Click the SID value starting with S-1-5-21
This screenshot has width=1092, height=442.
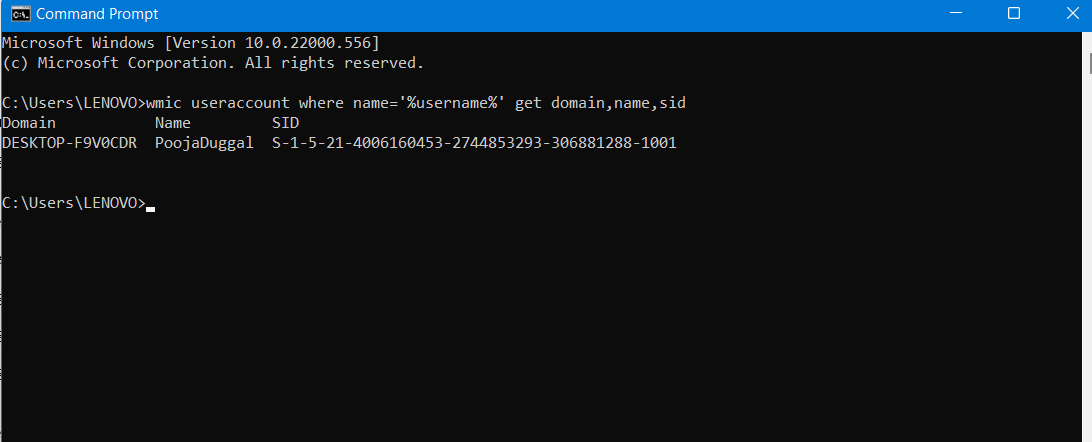(474, 143)
